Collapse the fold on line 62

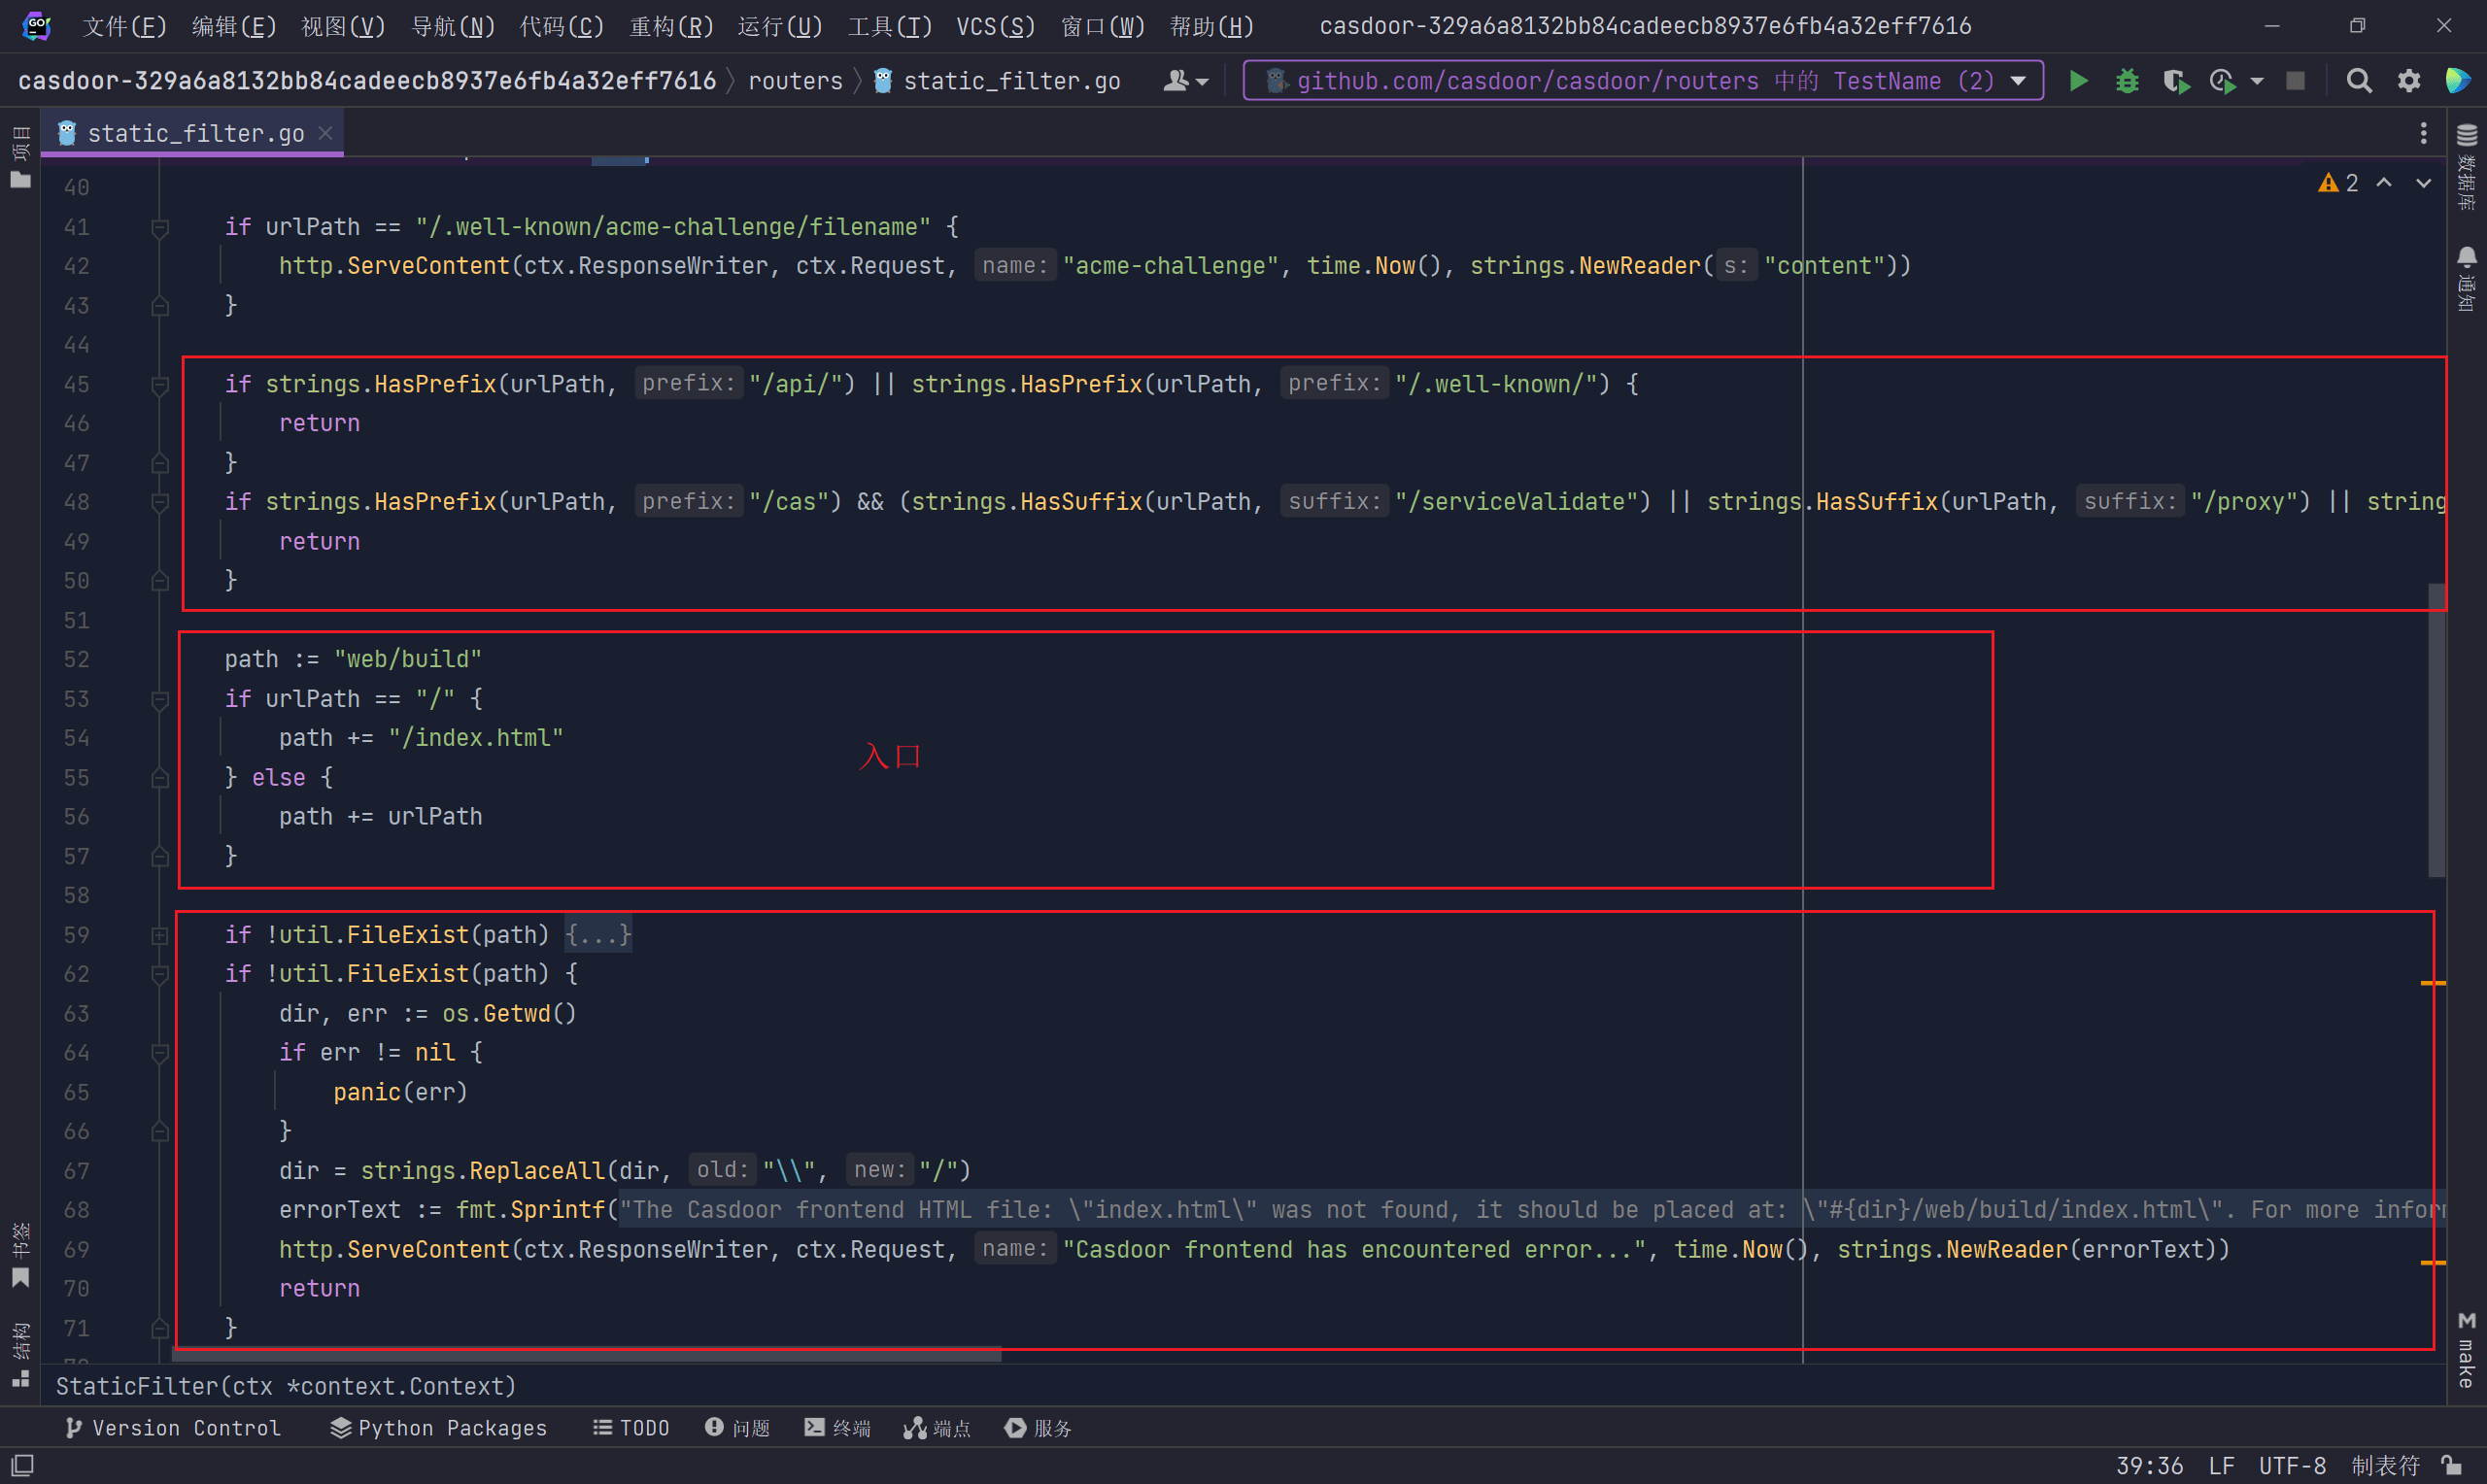coord(160,974)
